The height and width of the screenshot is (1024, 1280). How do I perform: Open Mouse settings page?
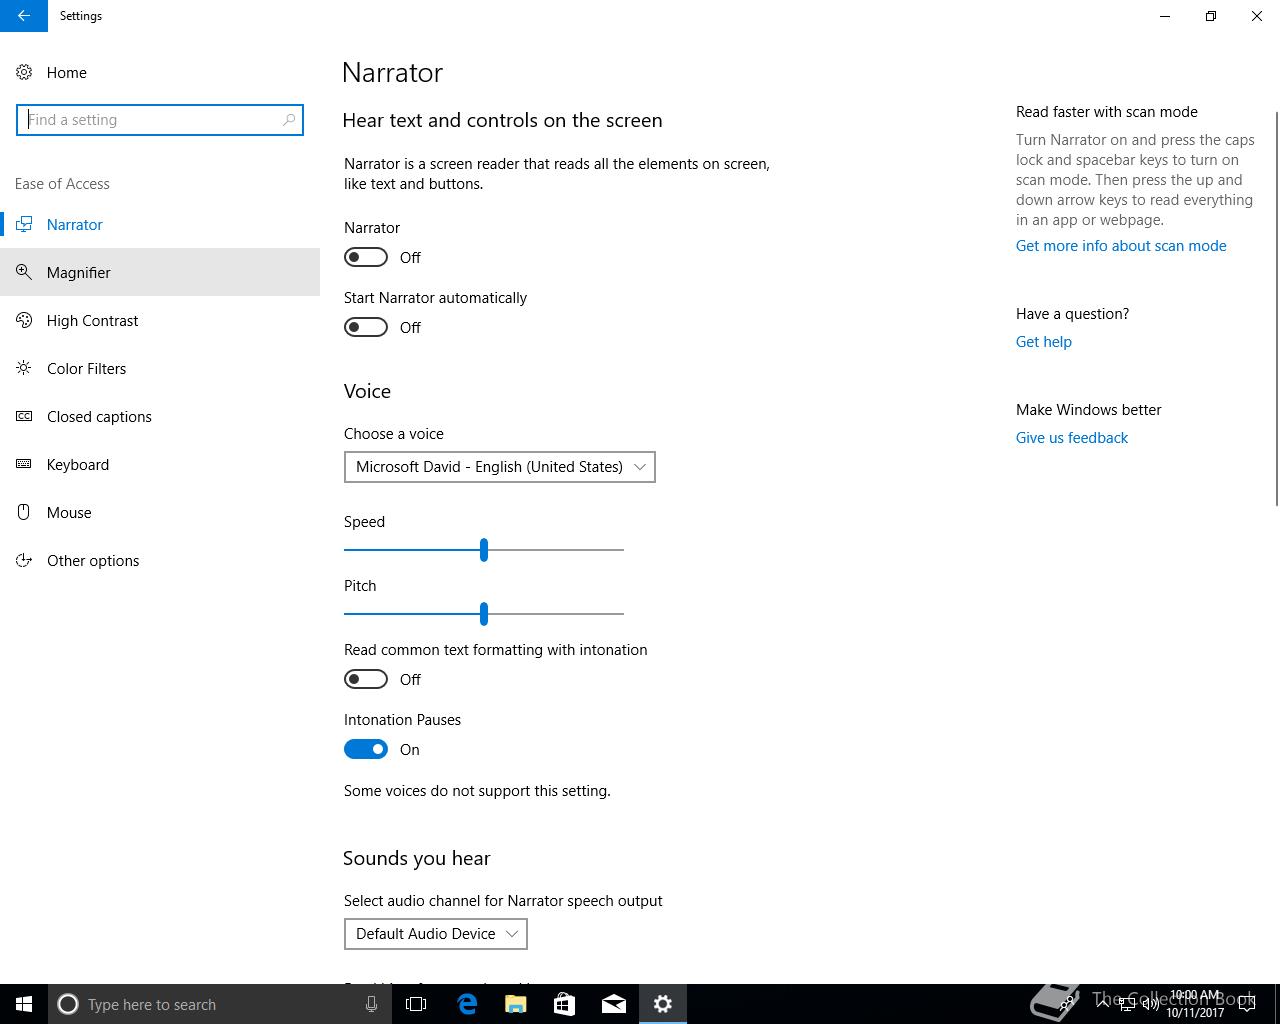(160, 512)
